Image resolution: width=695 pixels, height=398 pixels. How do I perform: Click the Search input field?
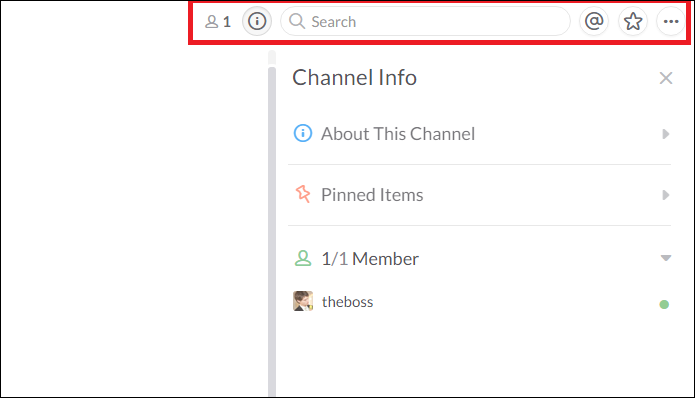coord(426,21)
